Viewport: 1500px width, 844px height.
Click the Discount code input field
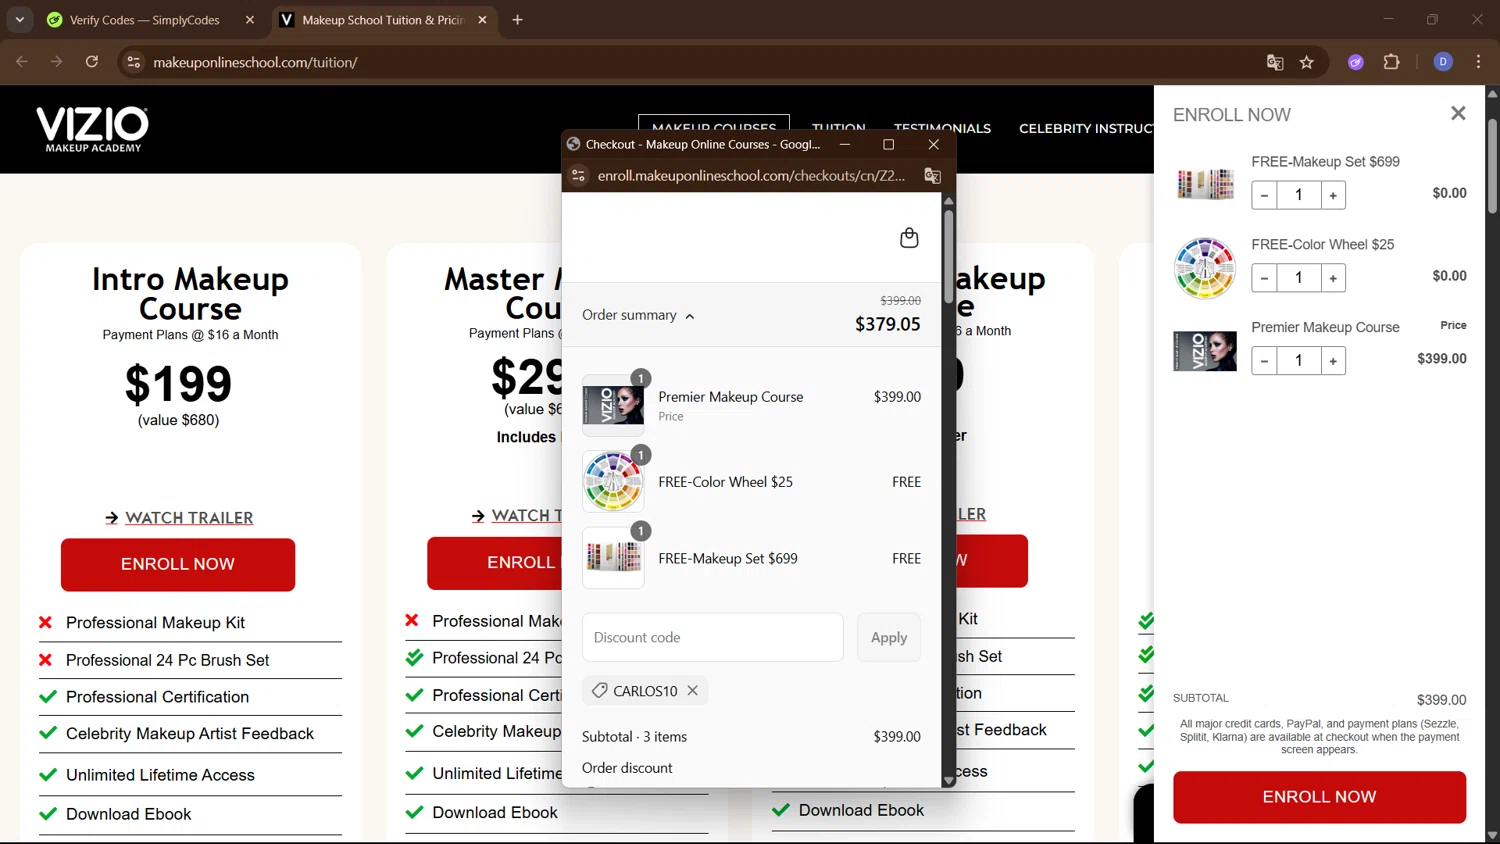[713, 637]
